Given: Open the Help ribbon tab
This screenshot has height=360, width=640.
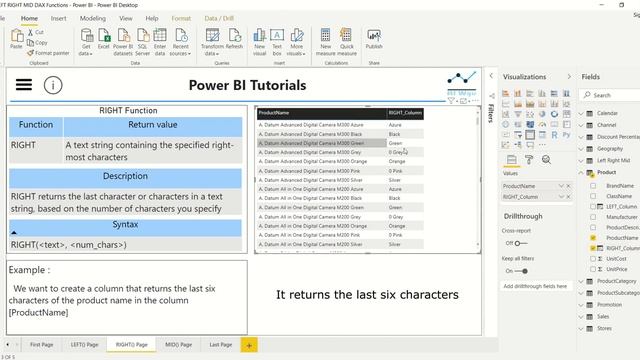Looking at the screenshot, I should [152, 18].
